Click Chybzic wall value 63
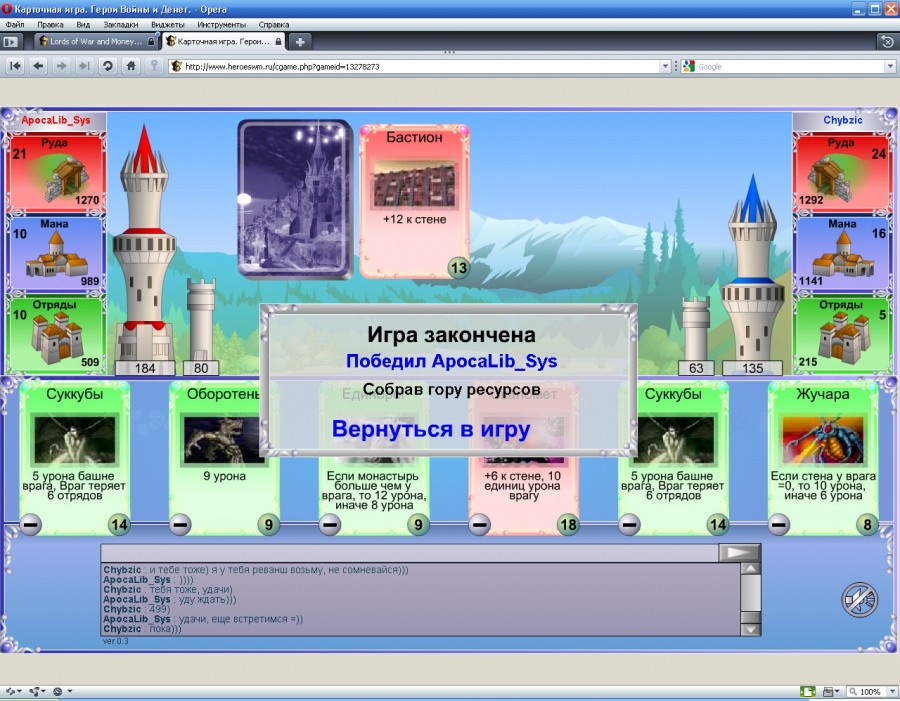Screen dimensions: 900x701 pyautogui.click(x=696, y=368)
